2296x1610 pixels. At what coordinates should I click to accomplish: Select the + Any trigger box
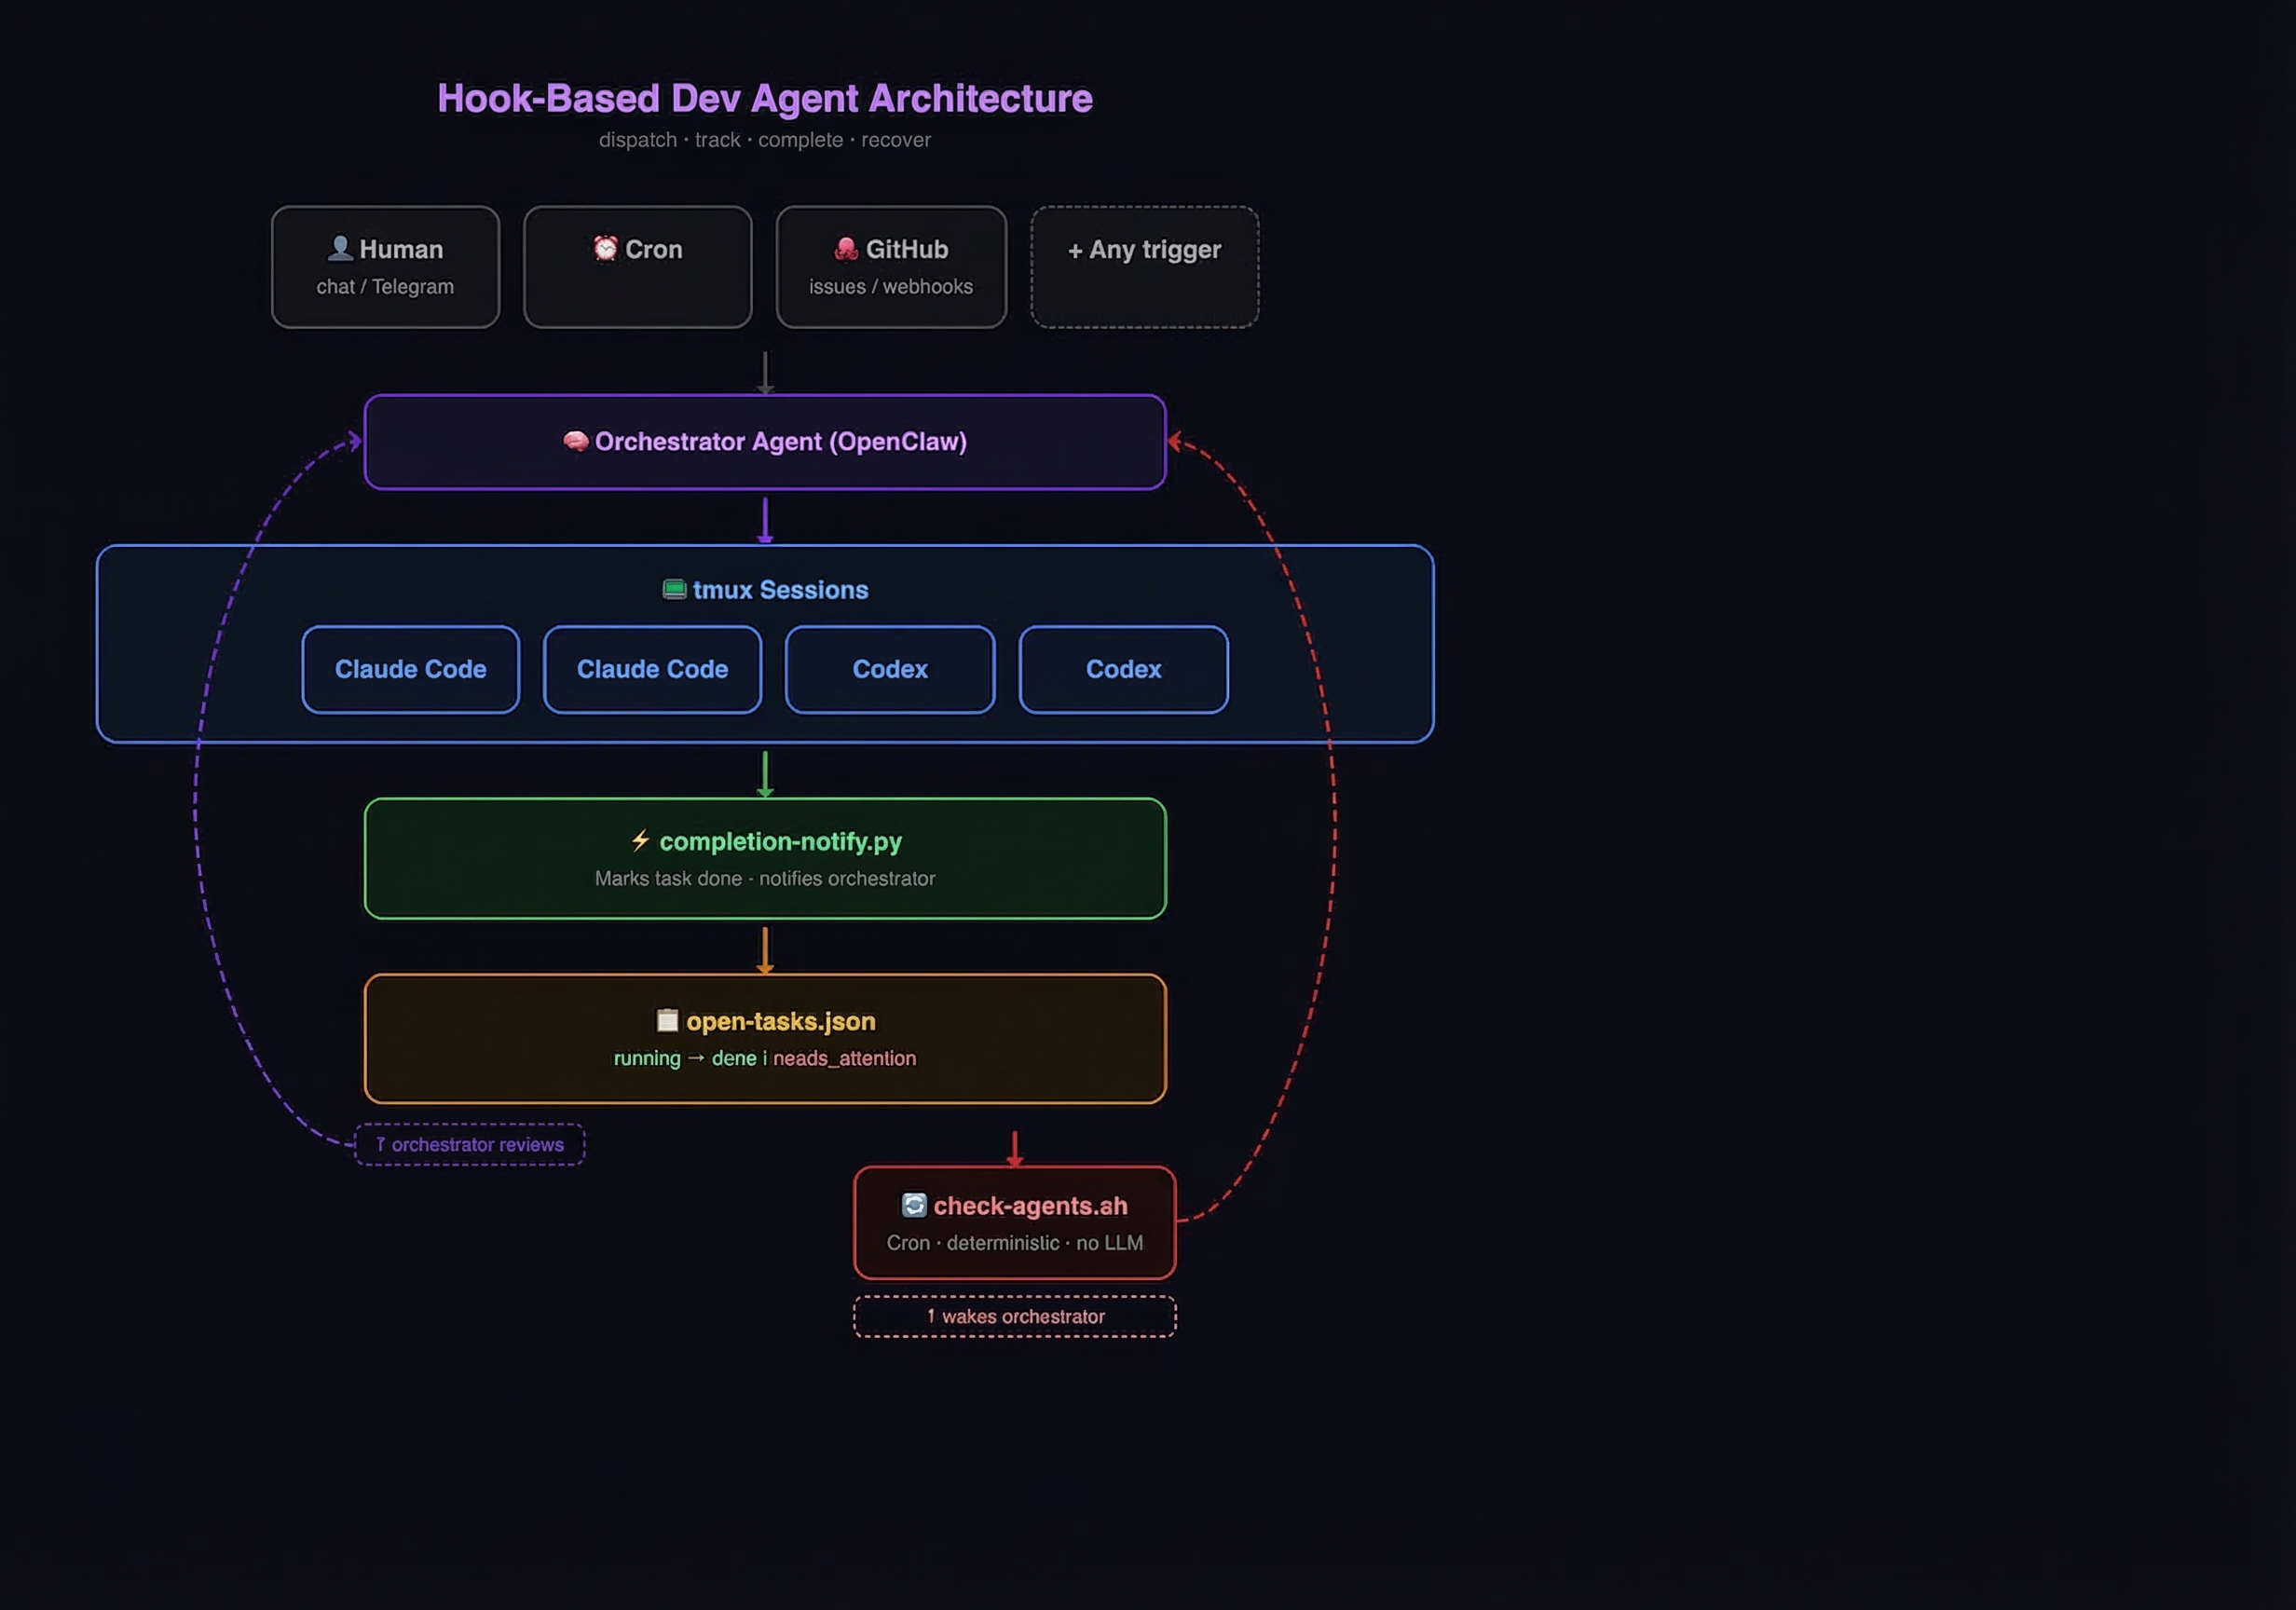pyautogui.click(x=1144, y=266)
